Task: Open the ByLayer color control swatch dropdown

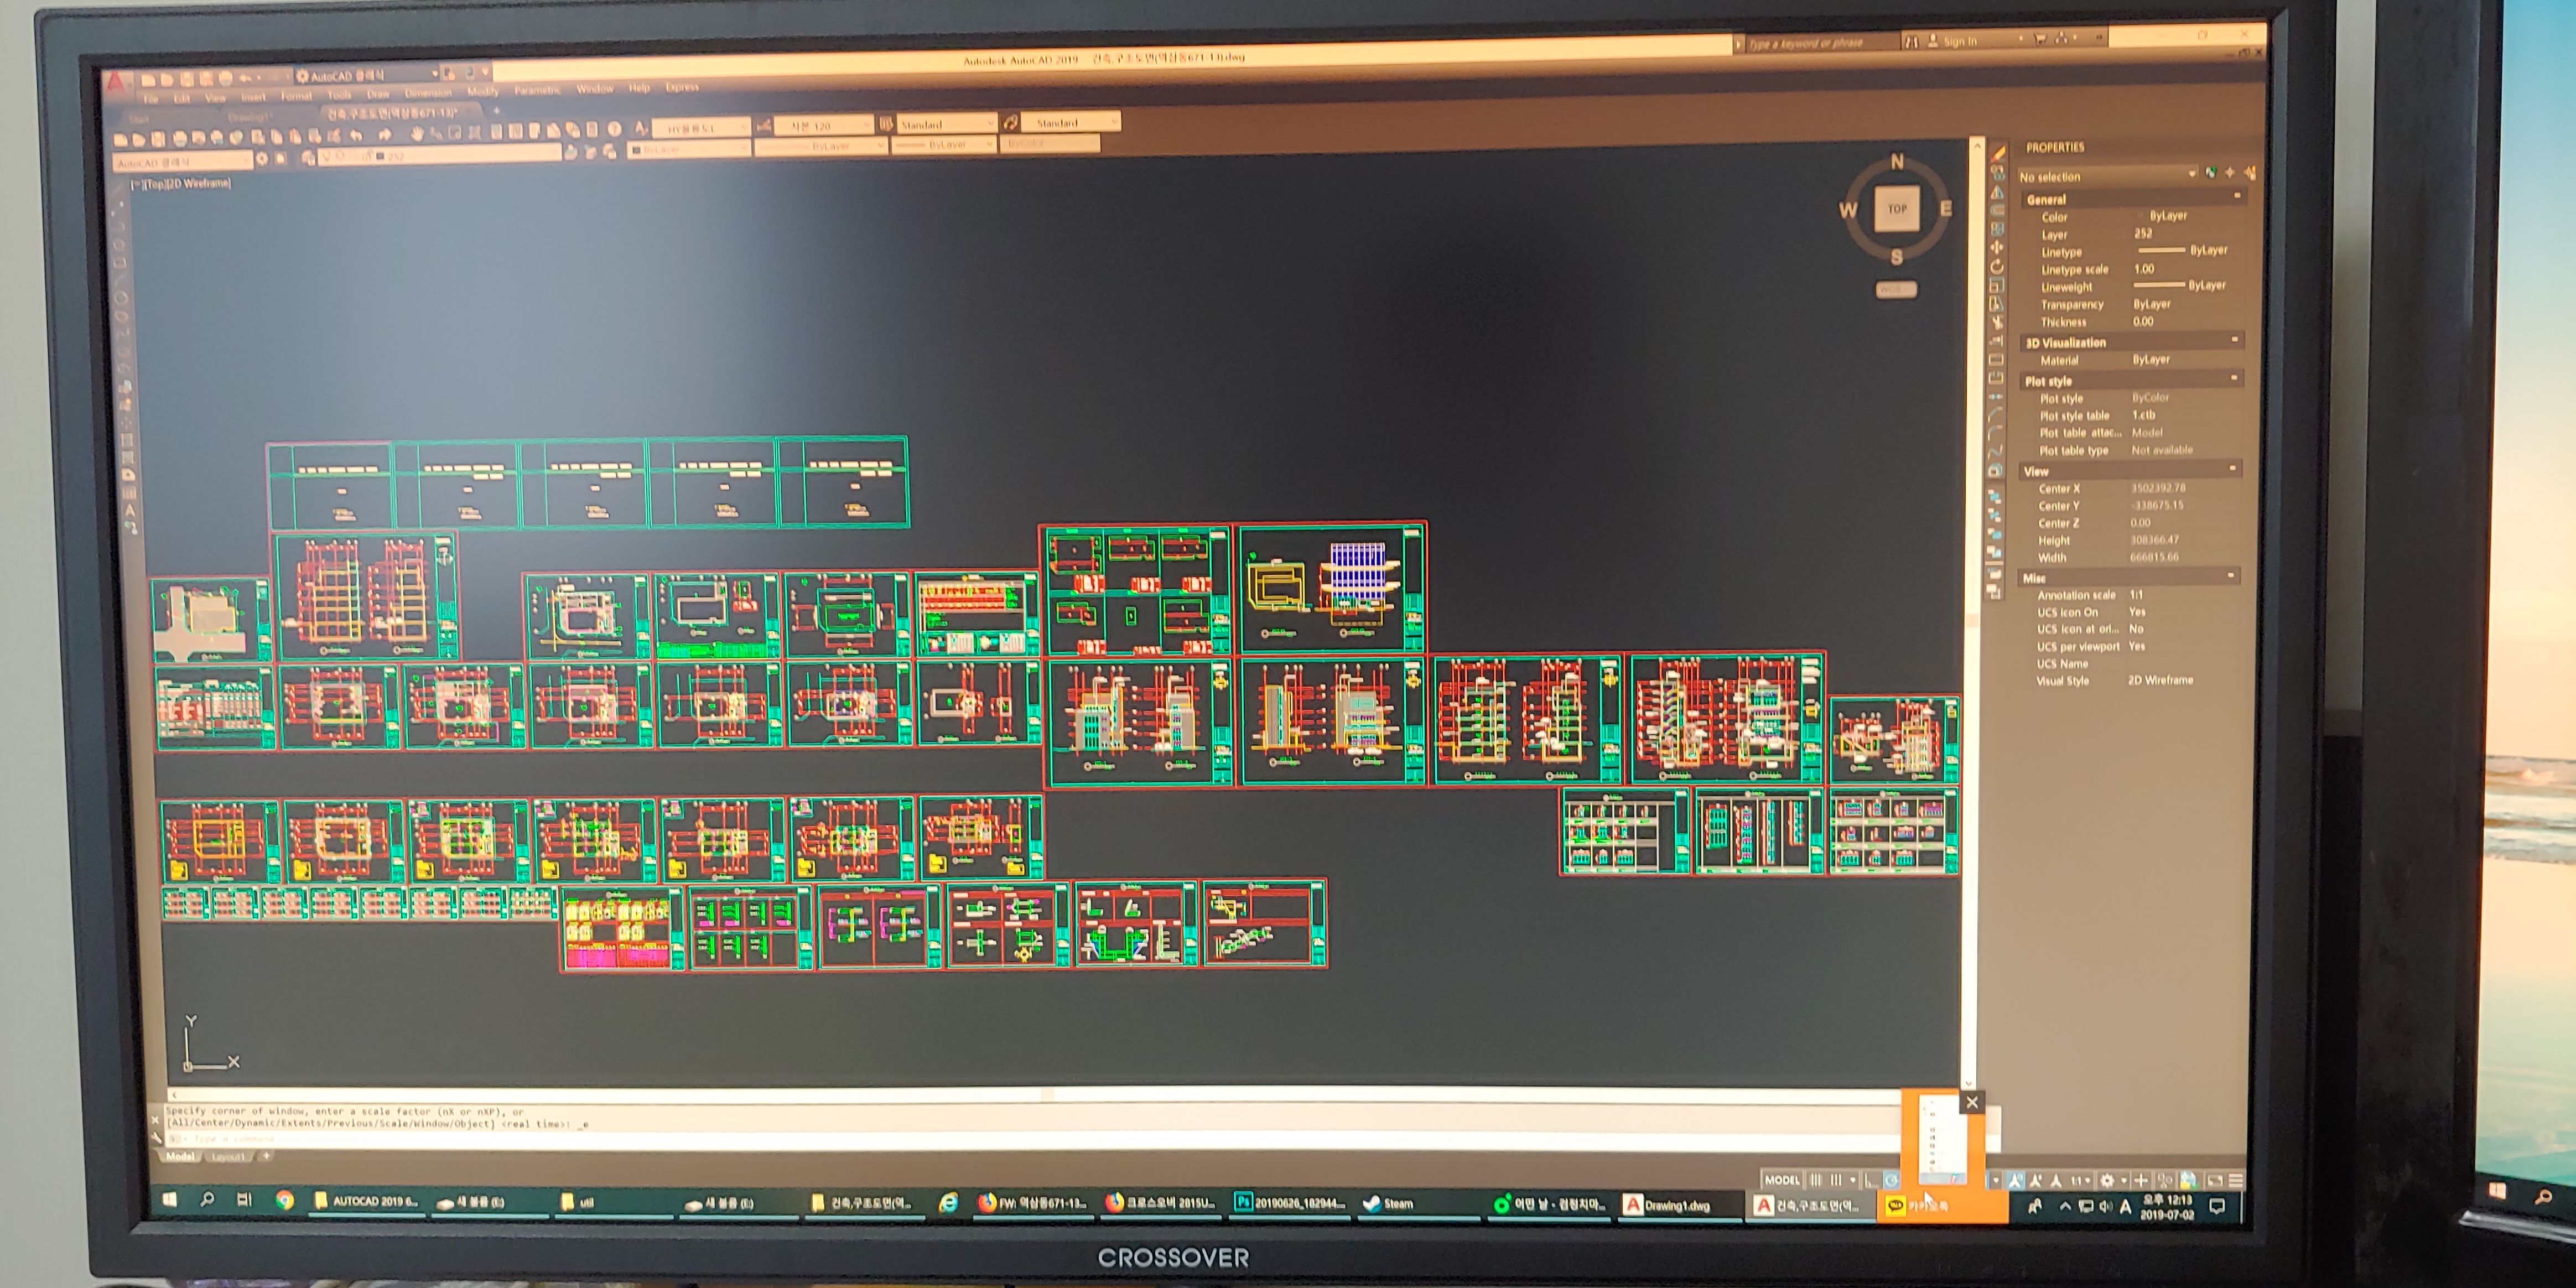Action: coord(690,149)
